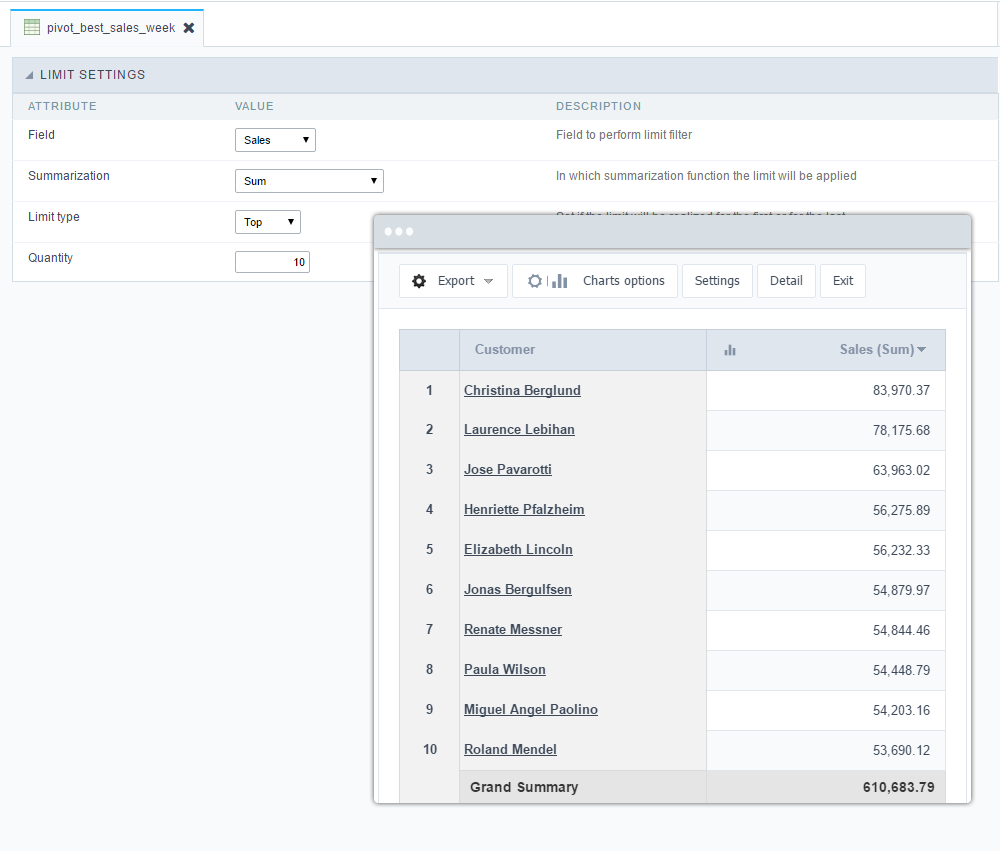The image size is (1000, 851).
Task: Click the sales value 78,175.68
Action: coord(901,431)
